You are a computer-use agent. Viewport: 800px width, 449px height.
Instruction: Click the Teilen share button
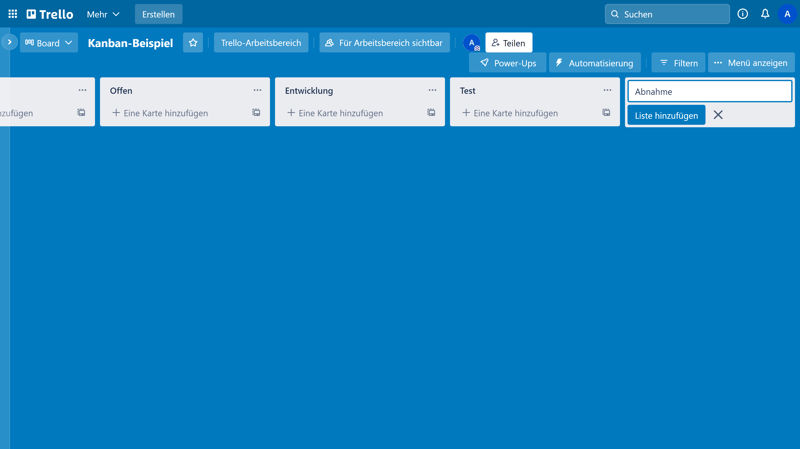[508, 43]
